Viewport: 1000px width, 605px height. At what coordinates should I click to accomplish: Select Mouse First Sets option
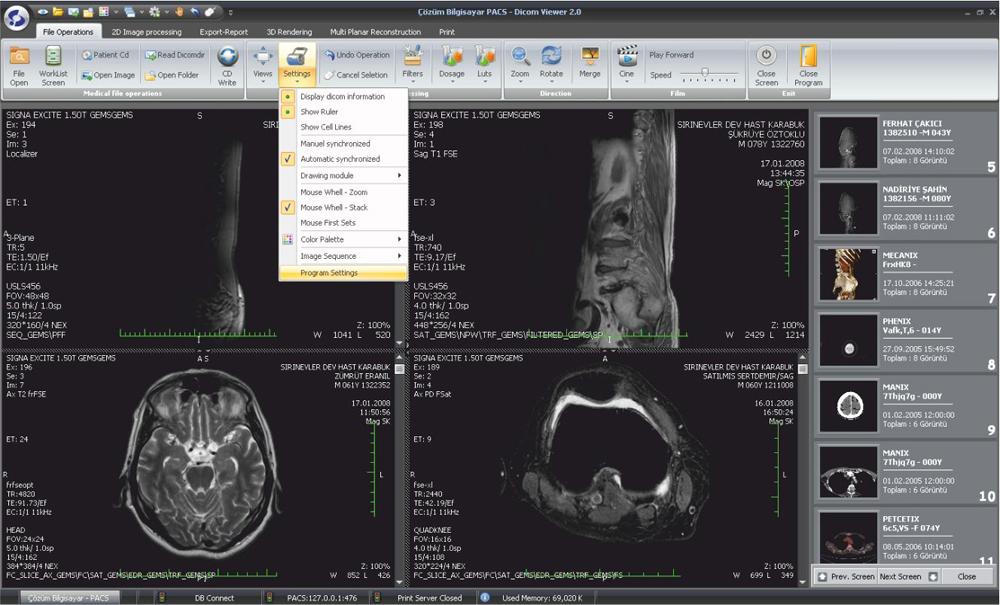[x=343, y=222]
